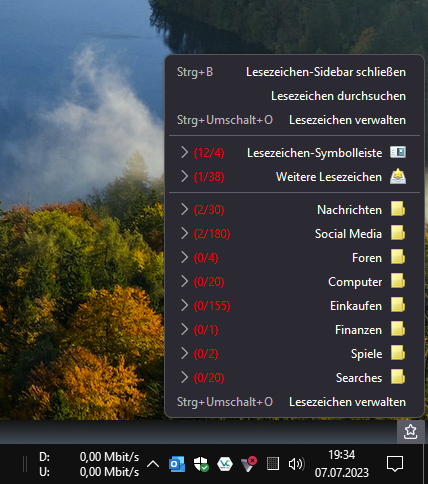This screenshot has width=428, height=484.
Task: Expand Weitere Lesezeichen submenu chevron
Action: pos(184,176)
